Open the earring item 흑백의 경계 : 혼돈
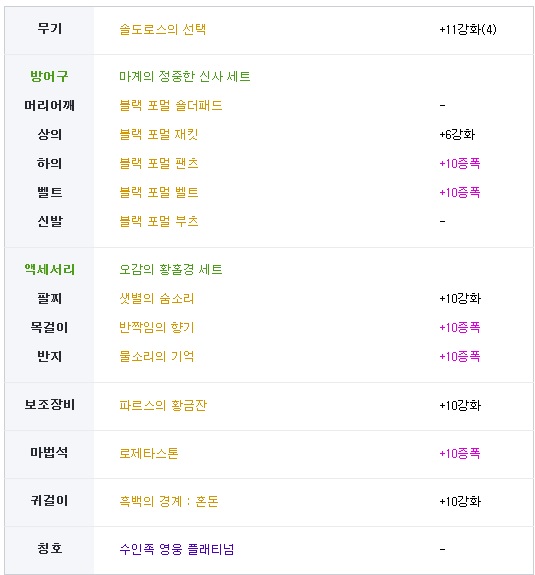The width and height of the screenshot is (535, 575). (x=169, y=502)
